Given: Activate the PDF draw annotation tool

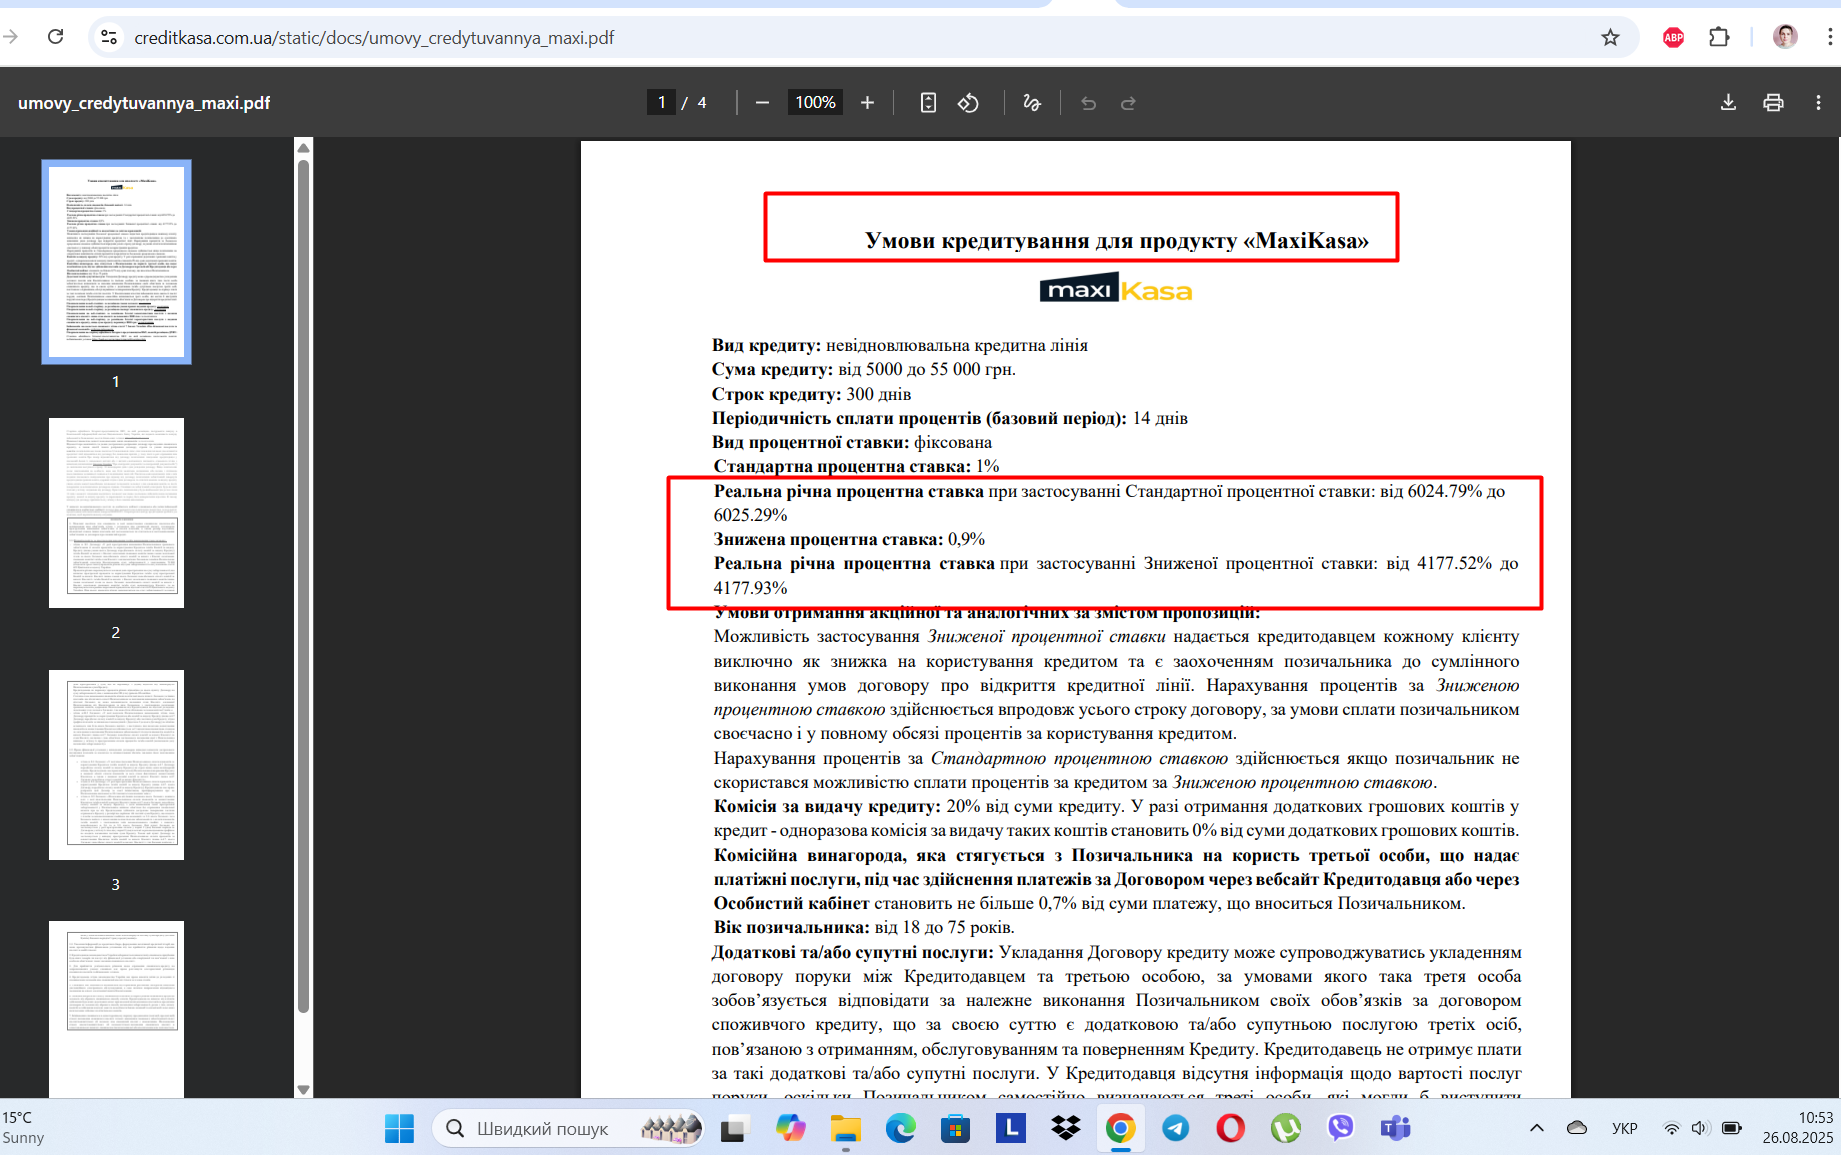Looking at the screenshot, I should pyautogui.click(x=1032, y=102).
